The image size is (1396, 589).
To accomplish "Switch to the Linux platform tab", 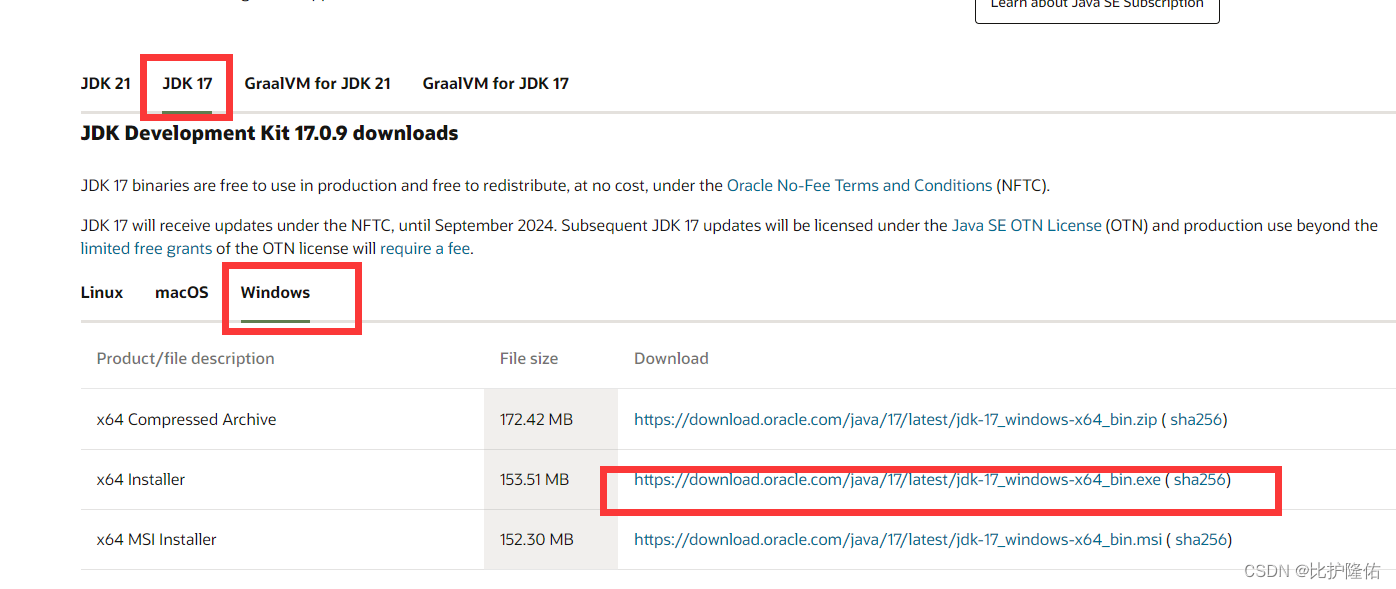I will pyautogui.click(x=101, y=292).
